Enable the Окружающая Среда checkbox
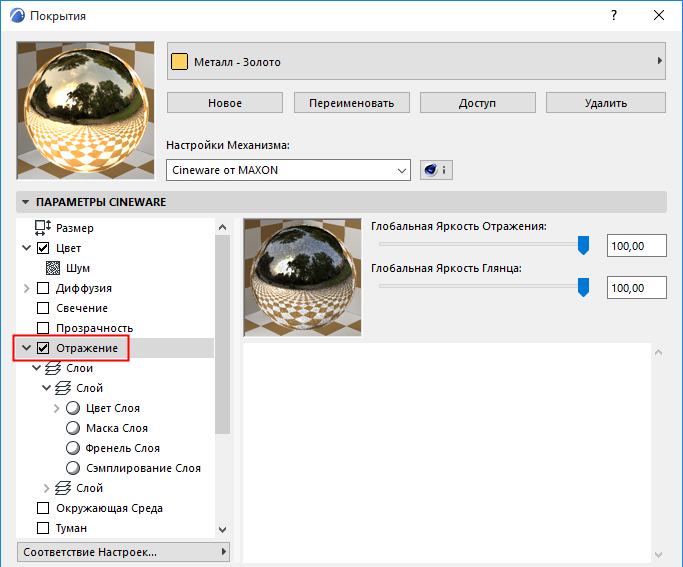 pyautogui.click(x=43, y=508)
